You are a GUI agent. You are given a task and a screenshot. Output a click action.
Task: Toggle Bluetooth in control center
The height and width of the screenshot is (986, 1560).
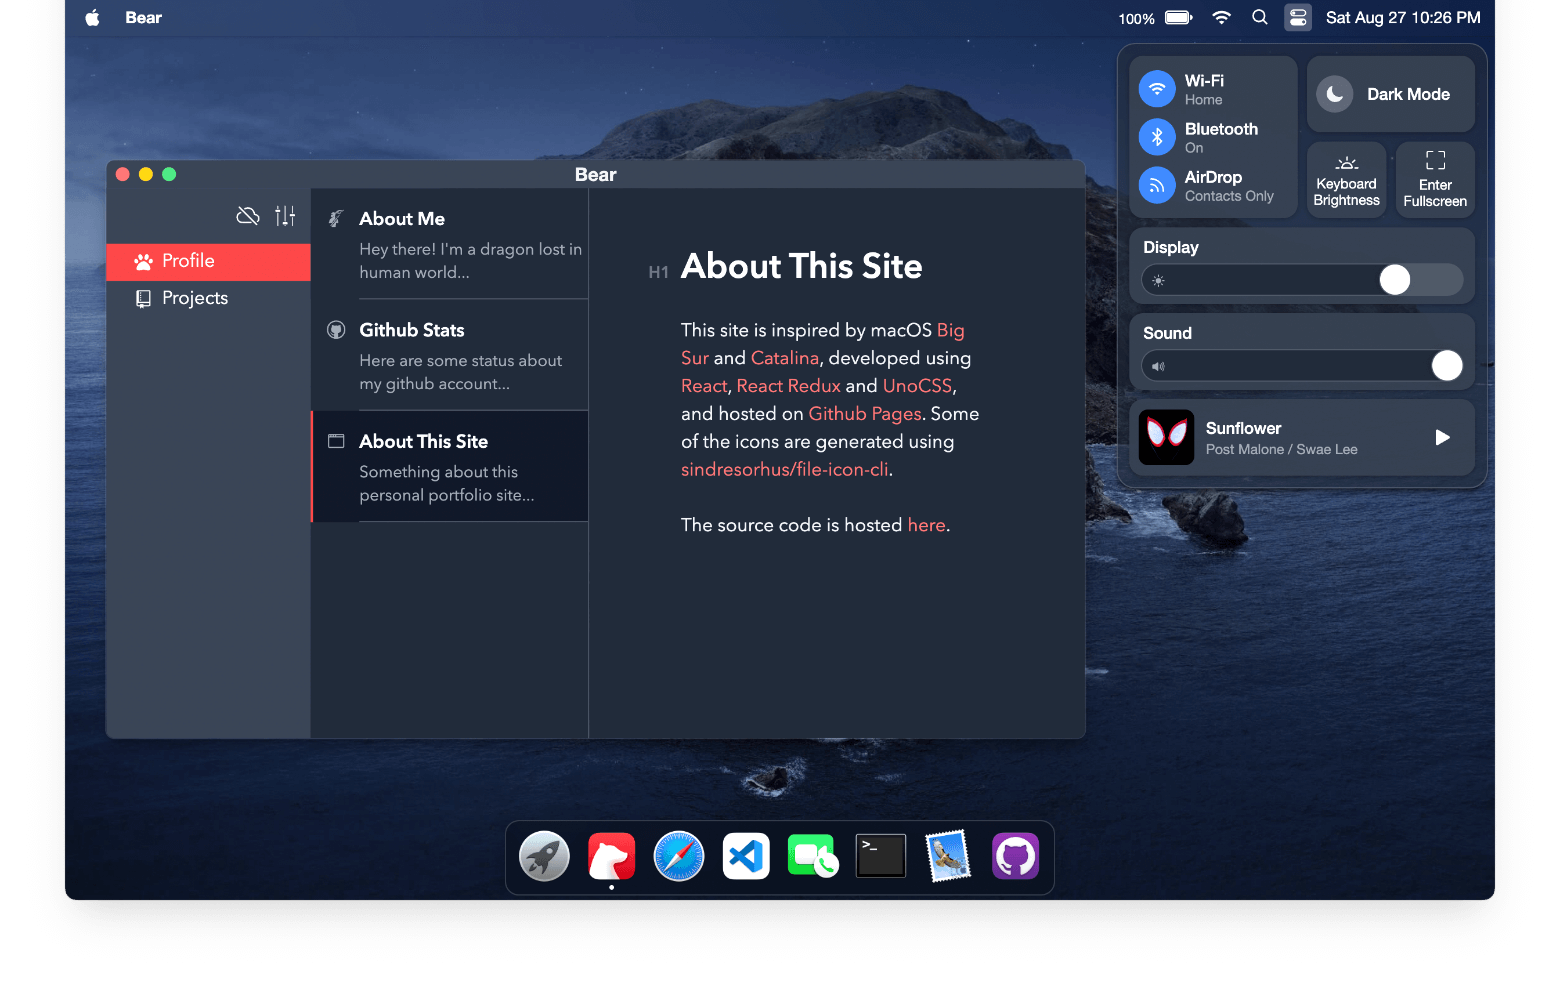tap(1157, 137)
